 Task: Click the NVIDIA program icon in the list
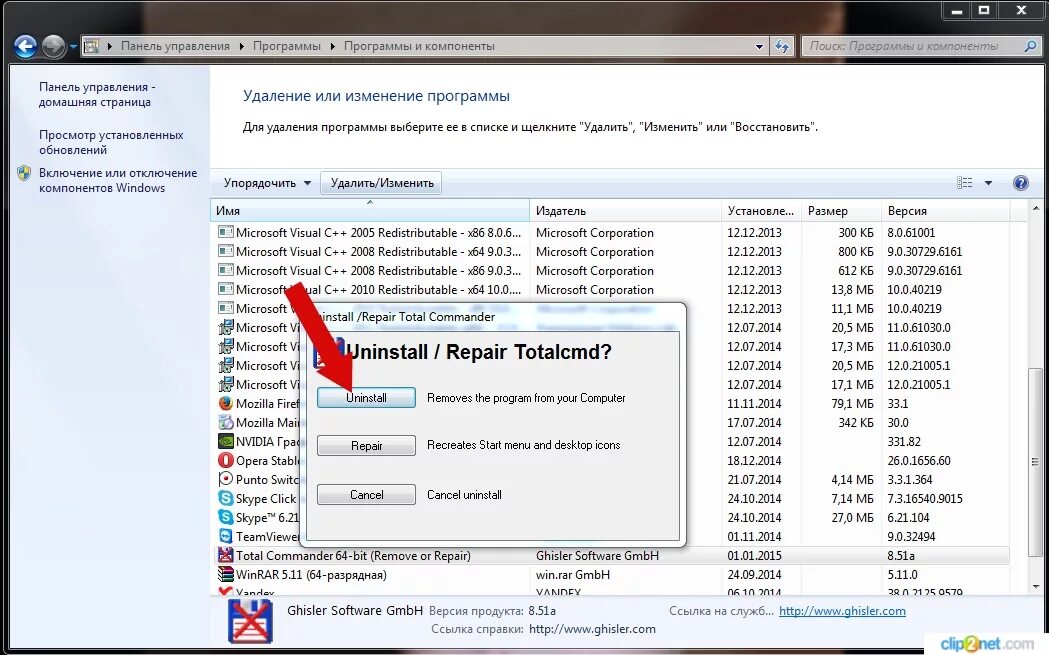pos(225,442)
